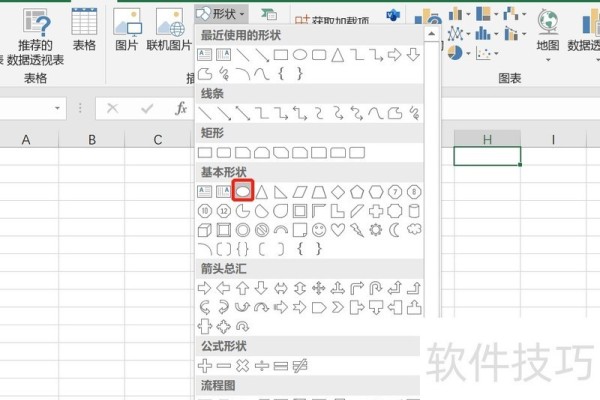Select the hexagon basic shape
Screen dimensions: 600x400
[376, 191]
